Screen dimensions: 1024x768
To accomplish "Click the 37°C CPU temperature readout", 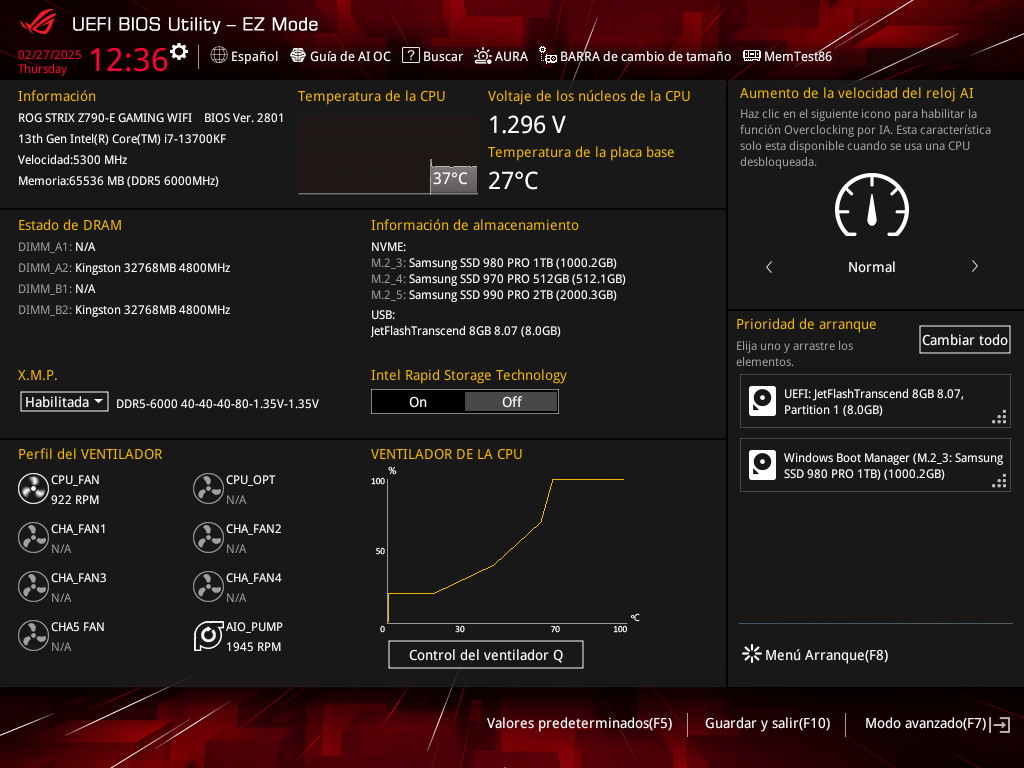I will click(451, 178).
